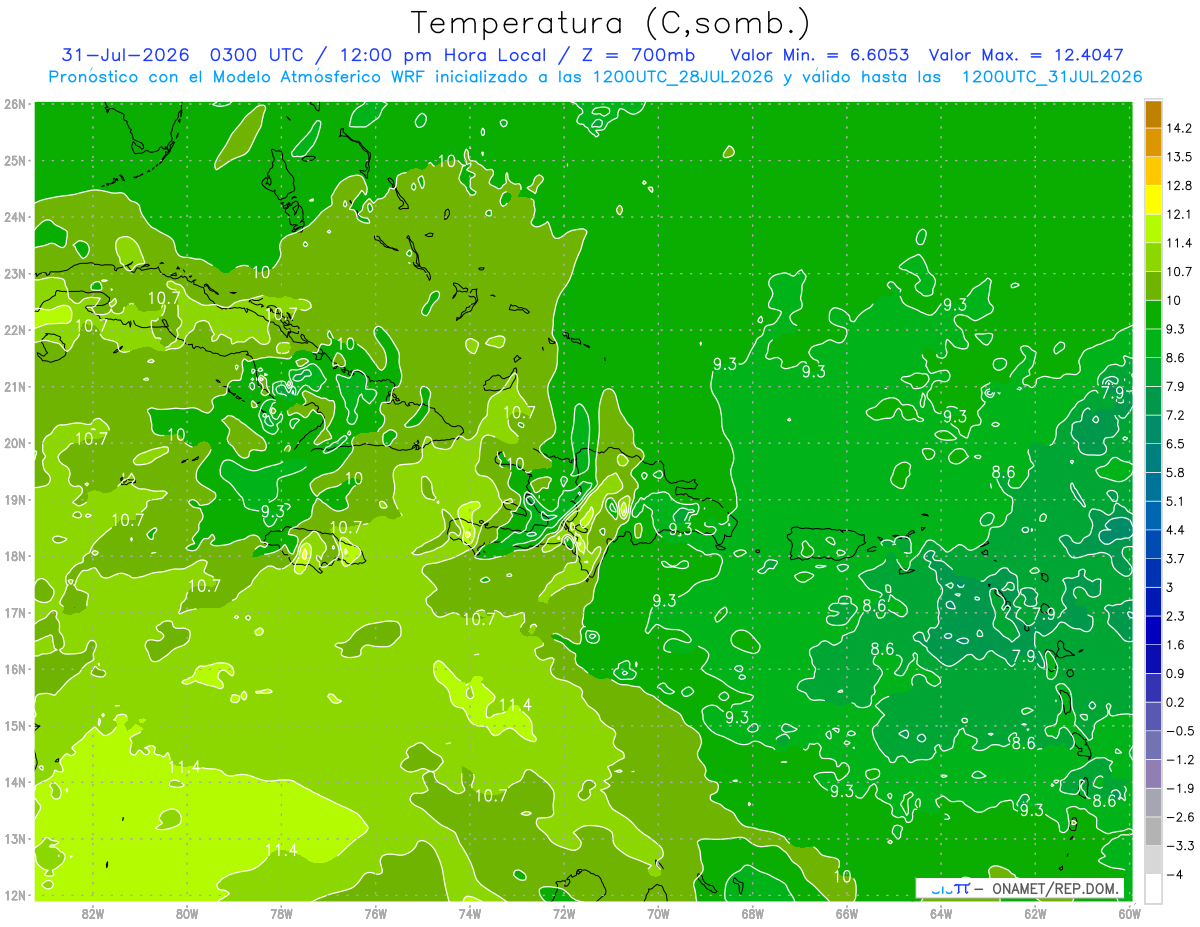Screen dimensions: 1200x927
Task: Click the colorbar value "6.5"
Action: [x=1176, y=444]
